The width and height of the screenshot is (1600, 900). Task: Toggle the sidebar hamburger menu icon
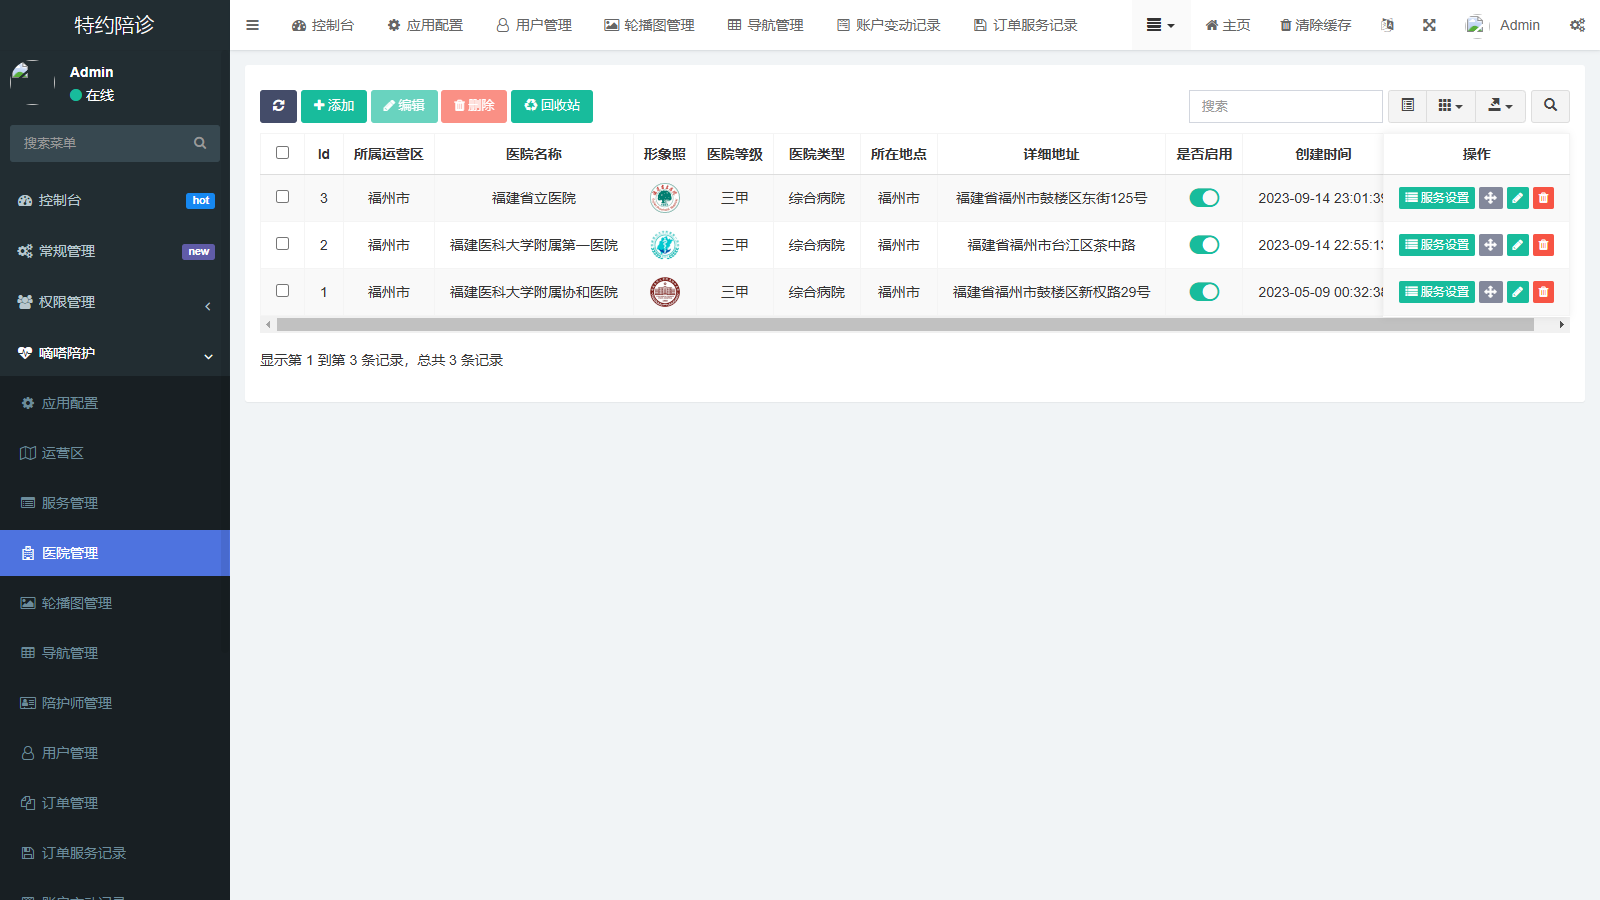coord(253,25)
